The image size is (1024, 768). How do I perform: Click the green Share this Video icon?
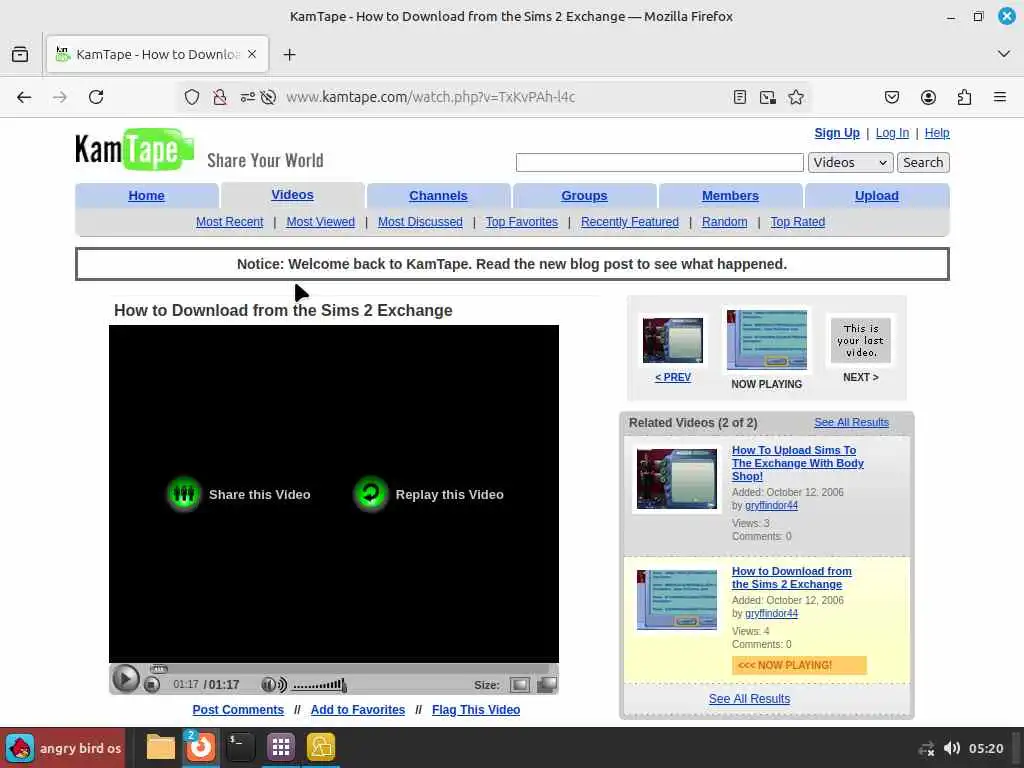(184, 494)
